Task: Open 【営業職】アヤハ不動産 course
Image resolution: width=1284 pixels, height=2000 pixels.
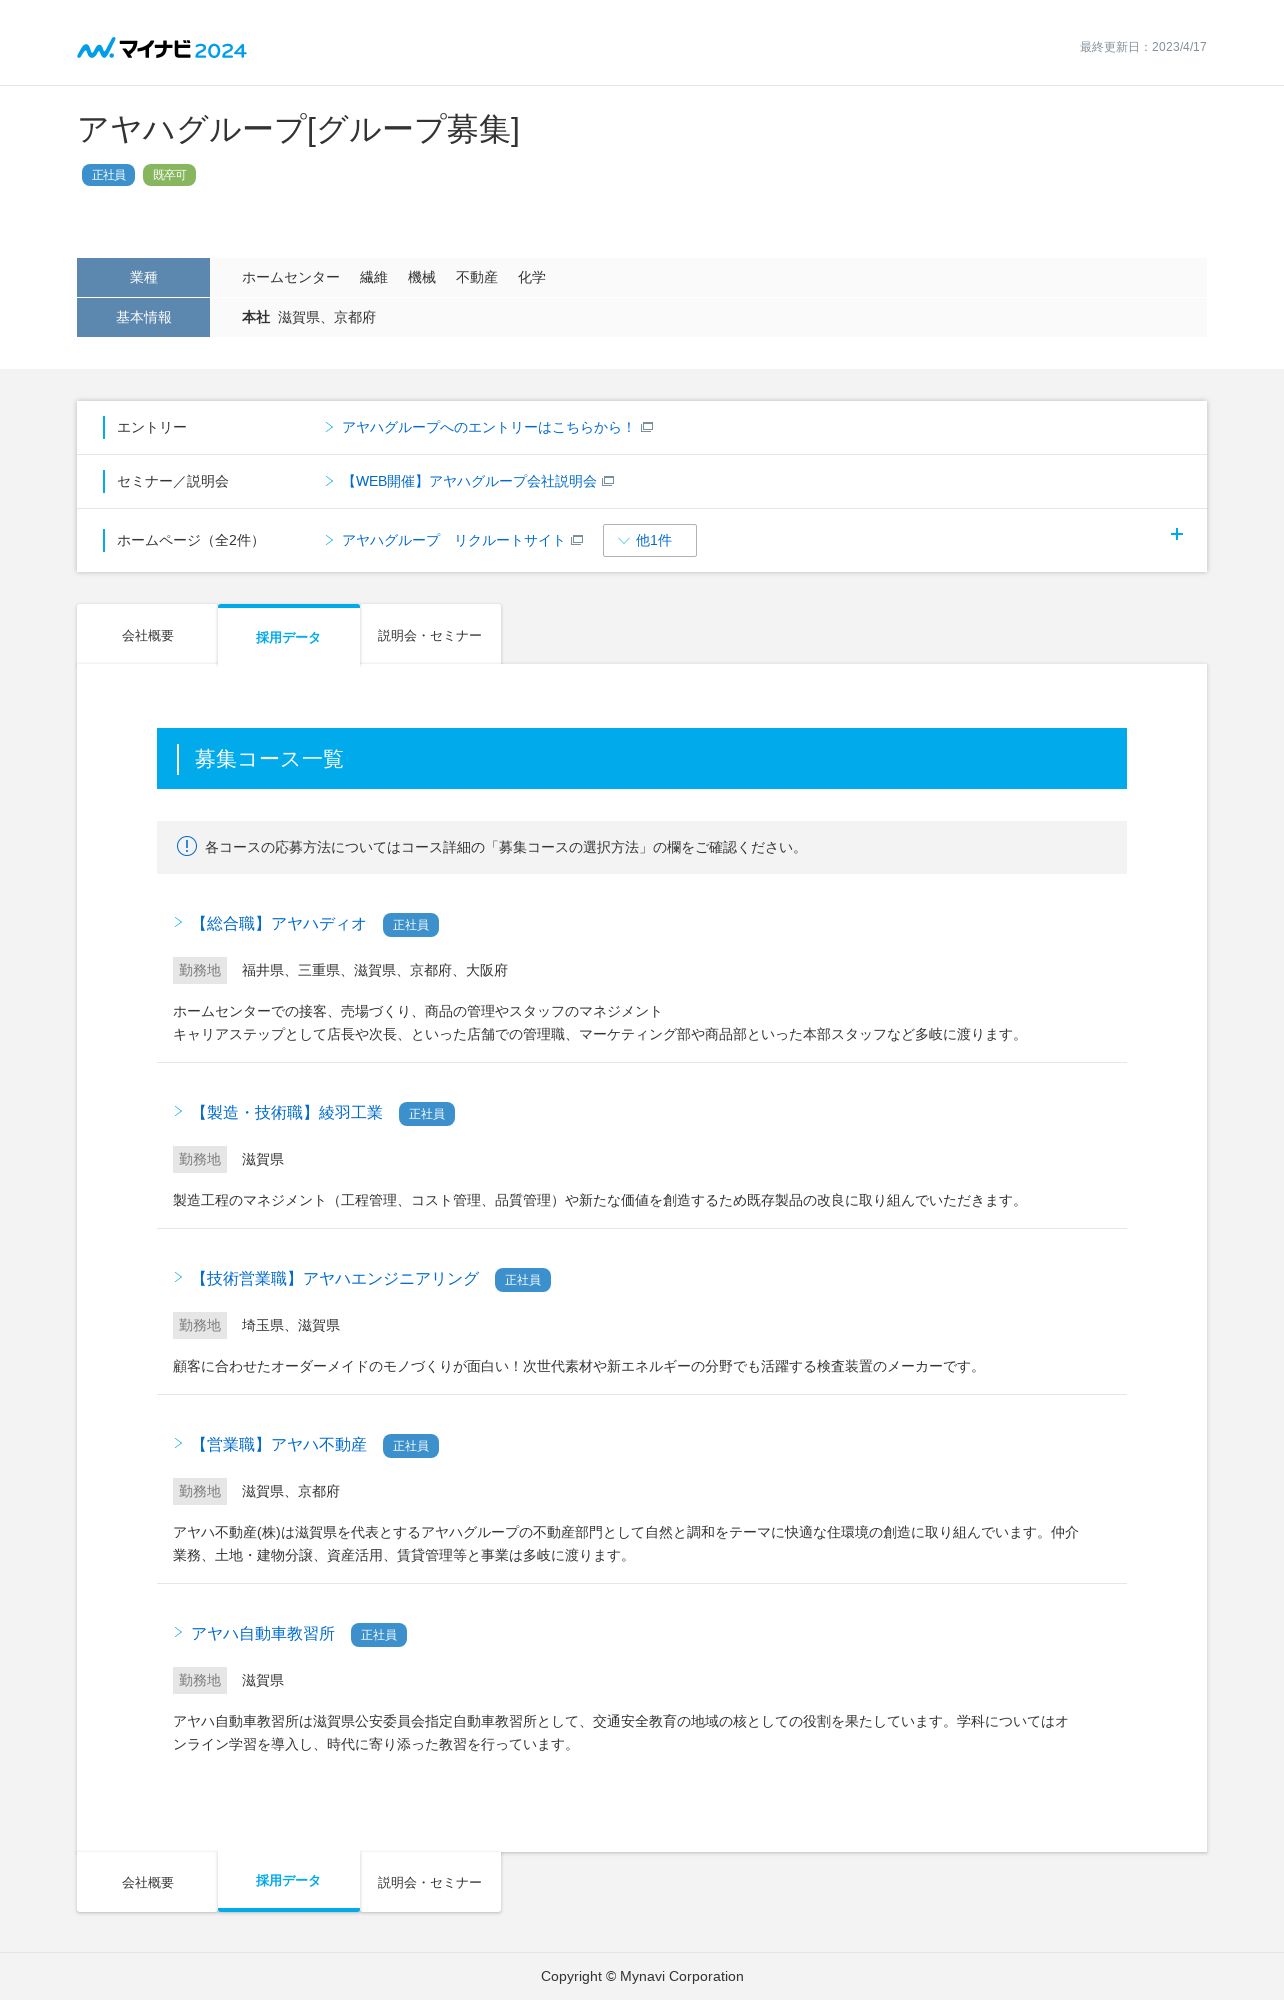Action: [279, 1445]
